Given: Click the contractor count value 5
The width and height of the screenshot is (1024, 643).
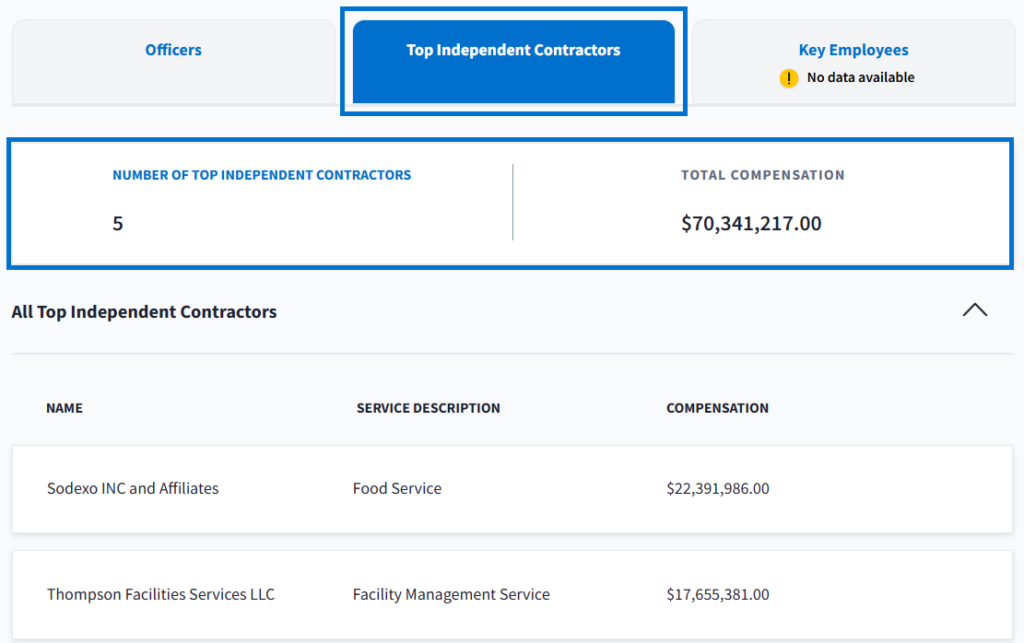Looking at the screenshot, I should 118,223.
